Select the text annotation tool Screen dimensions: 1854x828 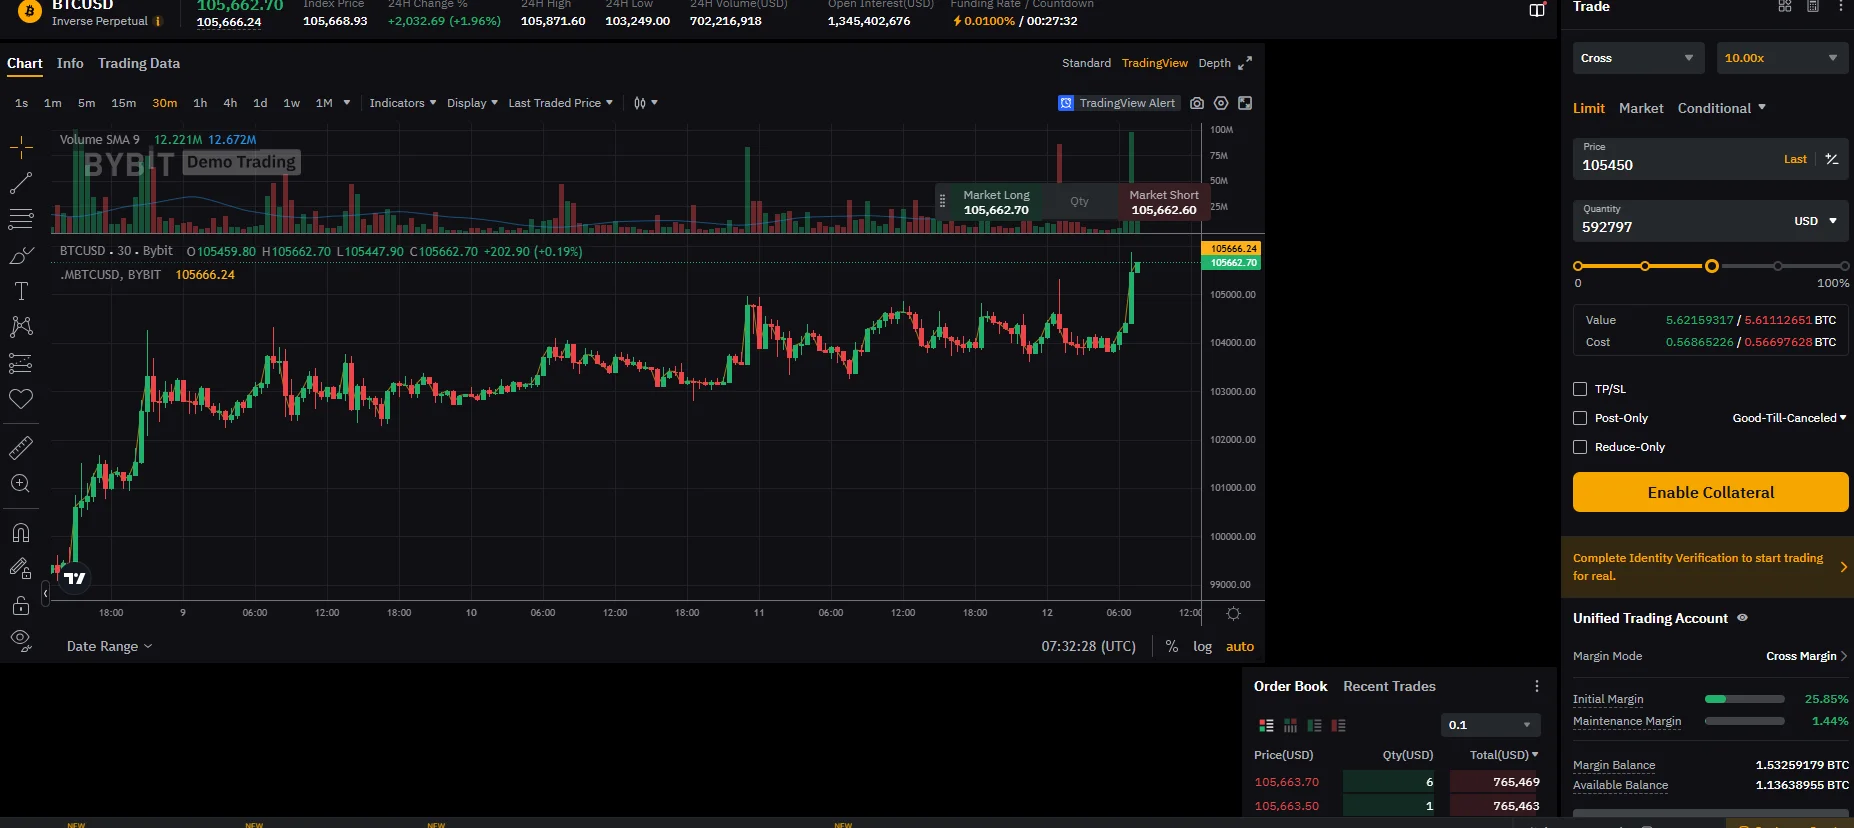21,291
